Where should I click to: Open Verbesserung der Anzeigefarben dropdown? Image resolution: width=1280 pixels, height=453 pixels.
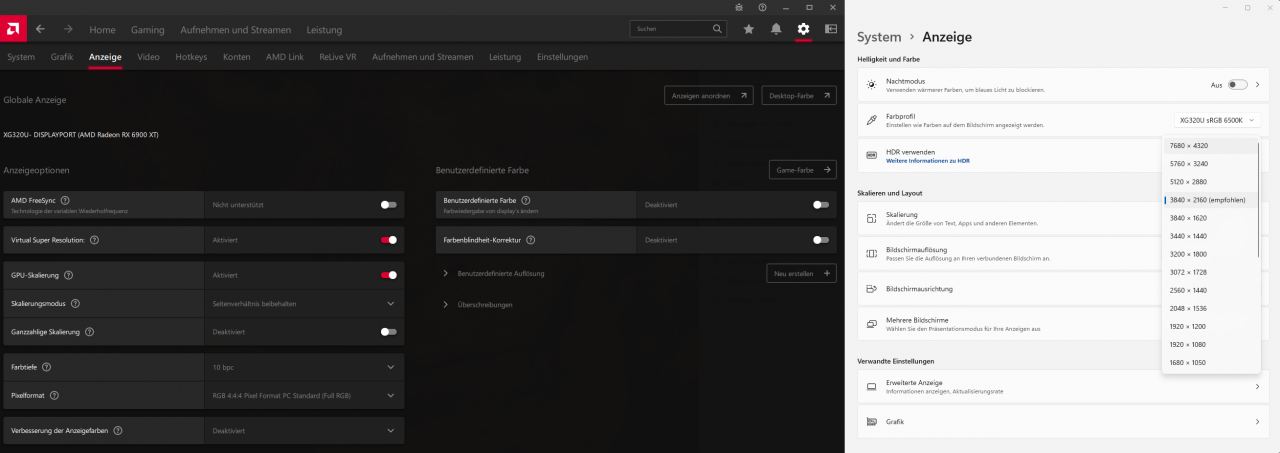[304, 430]
